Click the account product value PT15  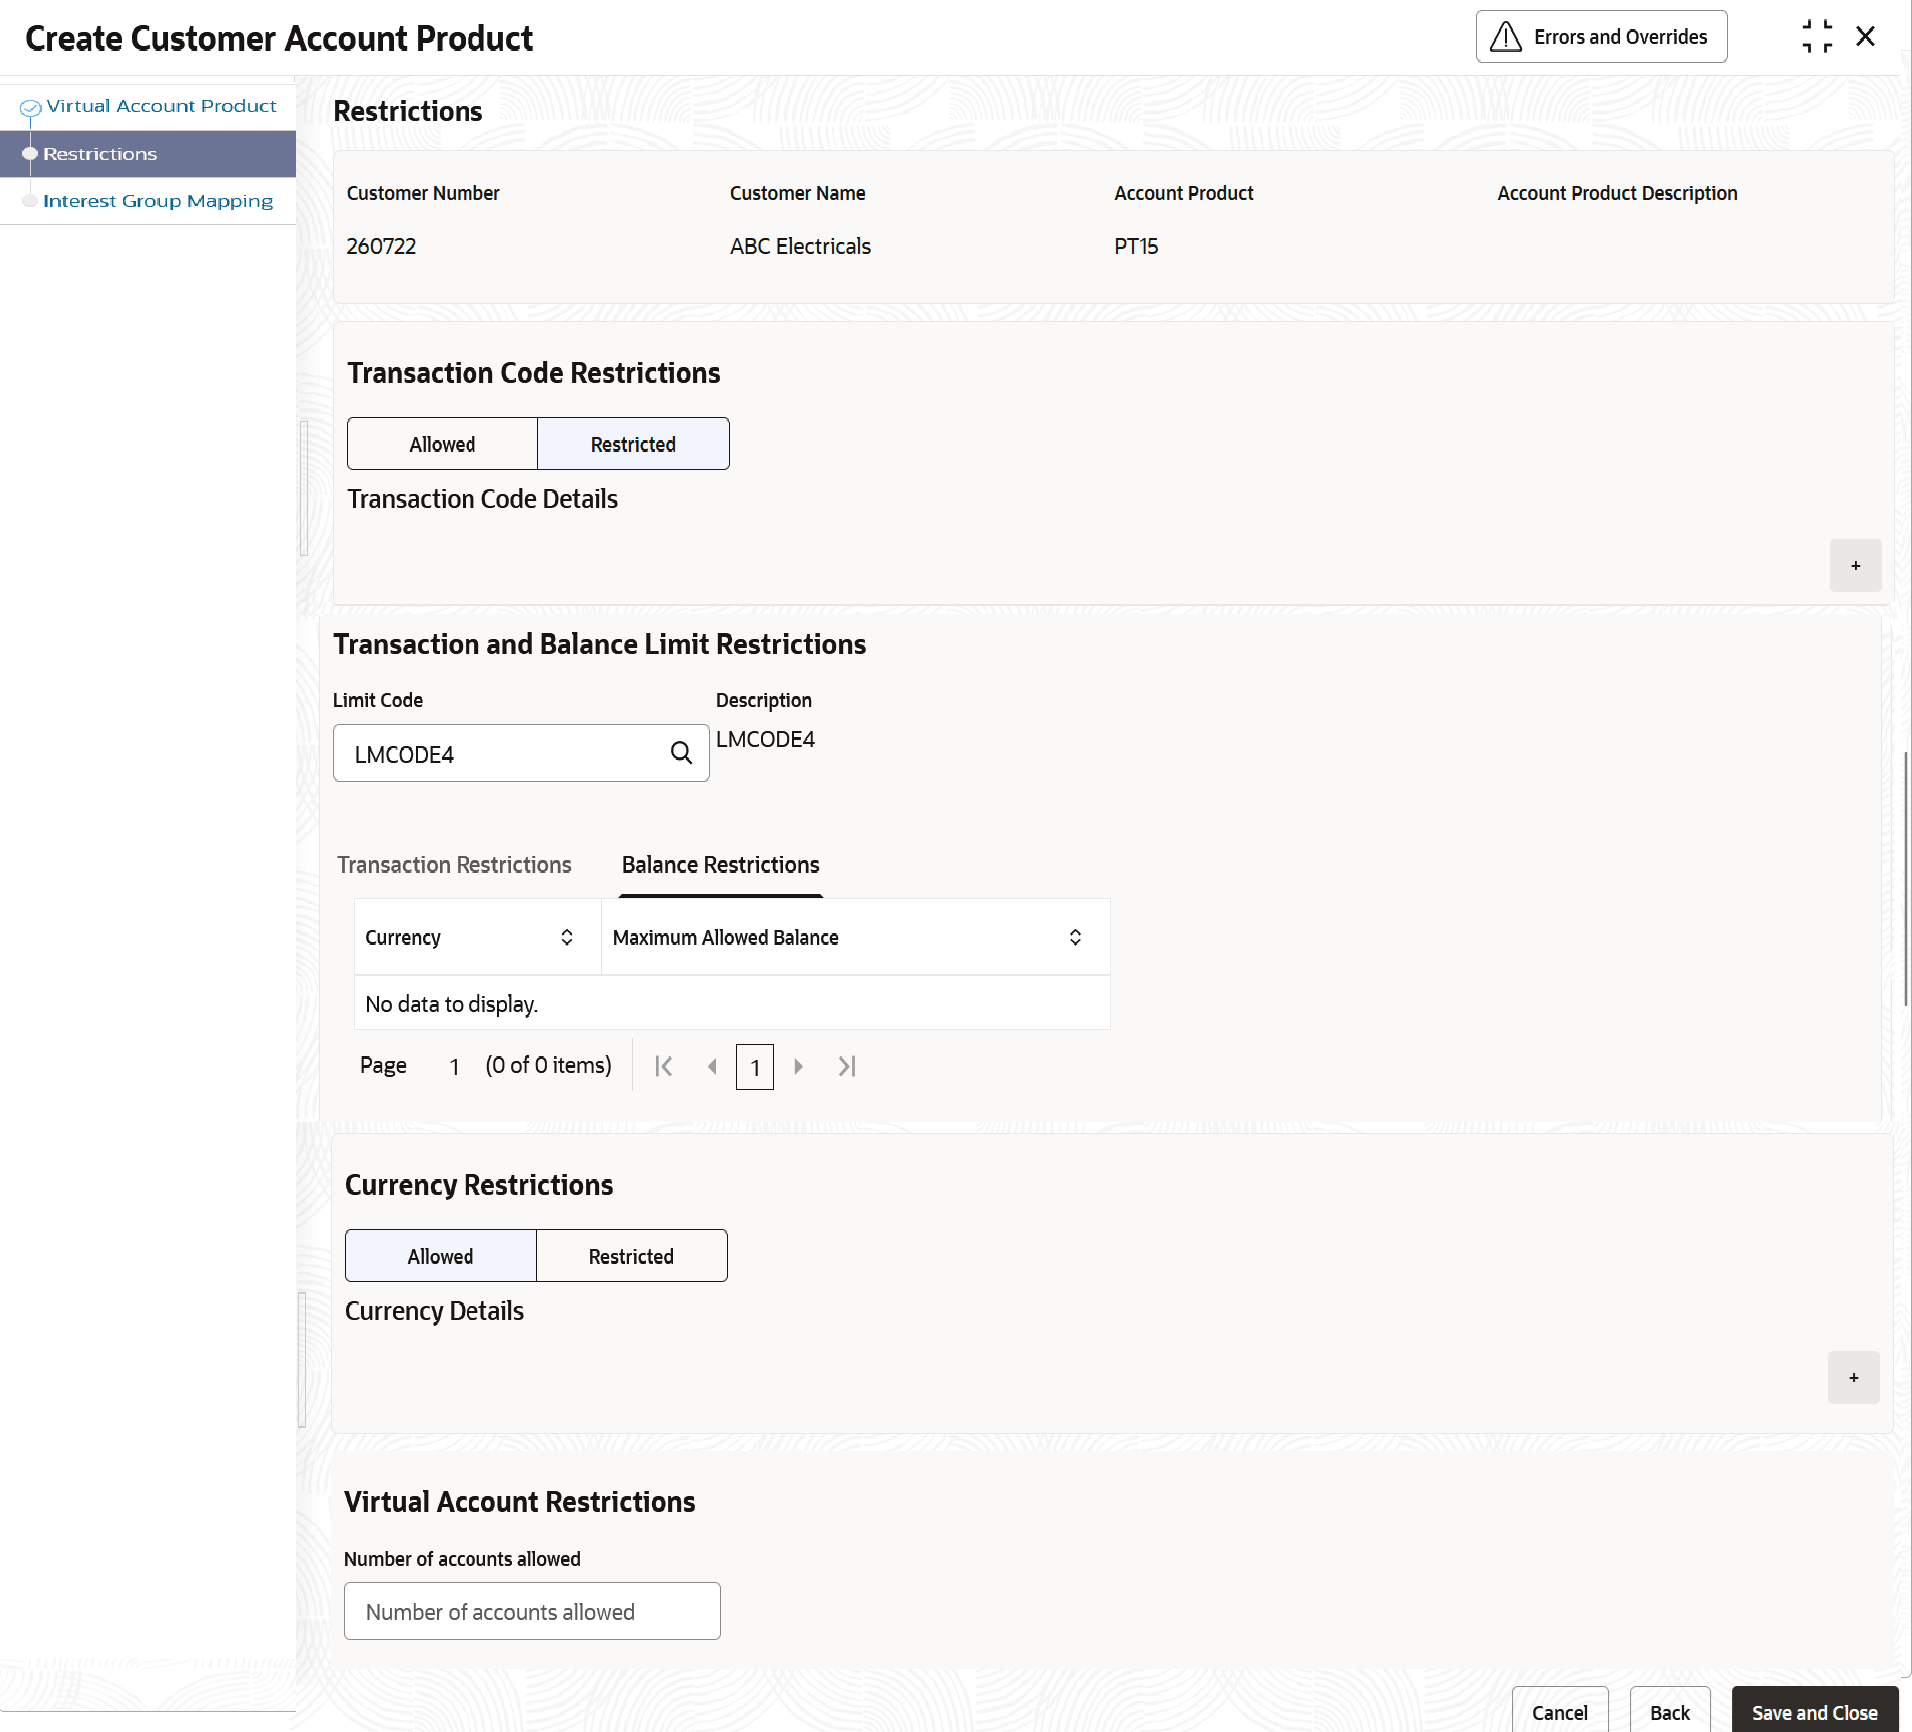pos(1136,246)
